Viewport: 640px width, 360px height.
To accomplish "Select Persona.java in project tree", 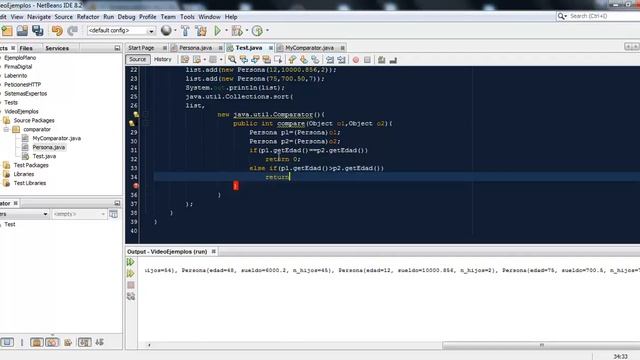I will point(49,147).
